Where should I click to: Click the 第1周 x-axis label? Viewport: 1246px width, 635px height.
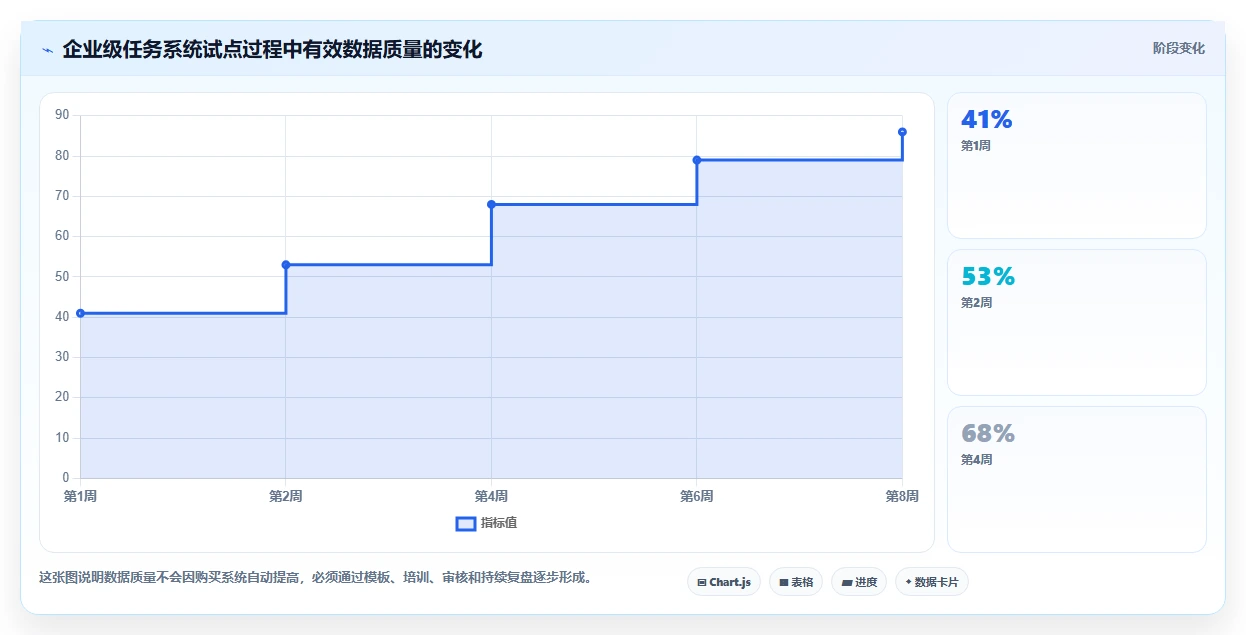tap(80, 496)
